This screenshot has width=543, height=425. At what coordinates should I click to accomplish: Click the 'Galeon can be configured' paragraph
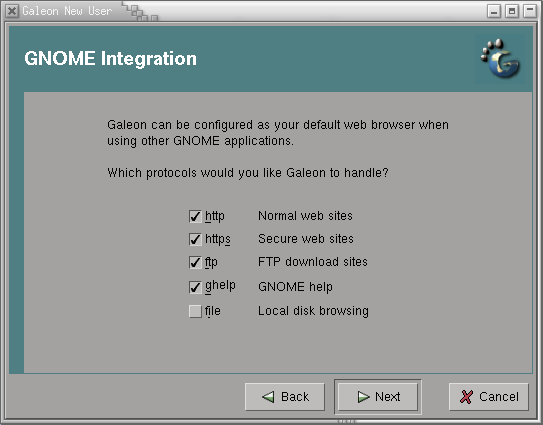click(278, 133)
